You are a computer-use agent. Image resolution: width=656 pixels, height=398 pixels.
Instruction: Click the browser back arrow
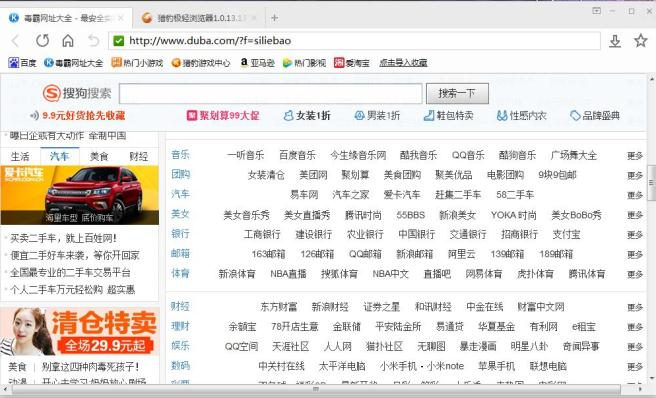[x=16, y=41]
